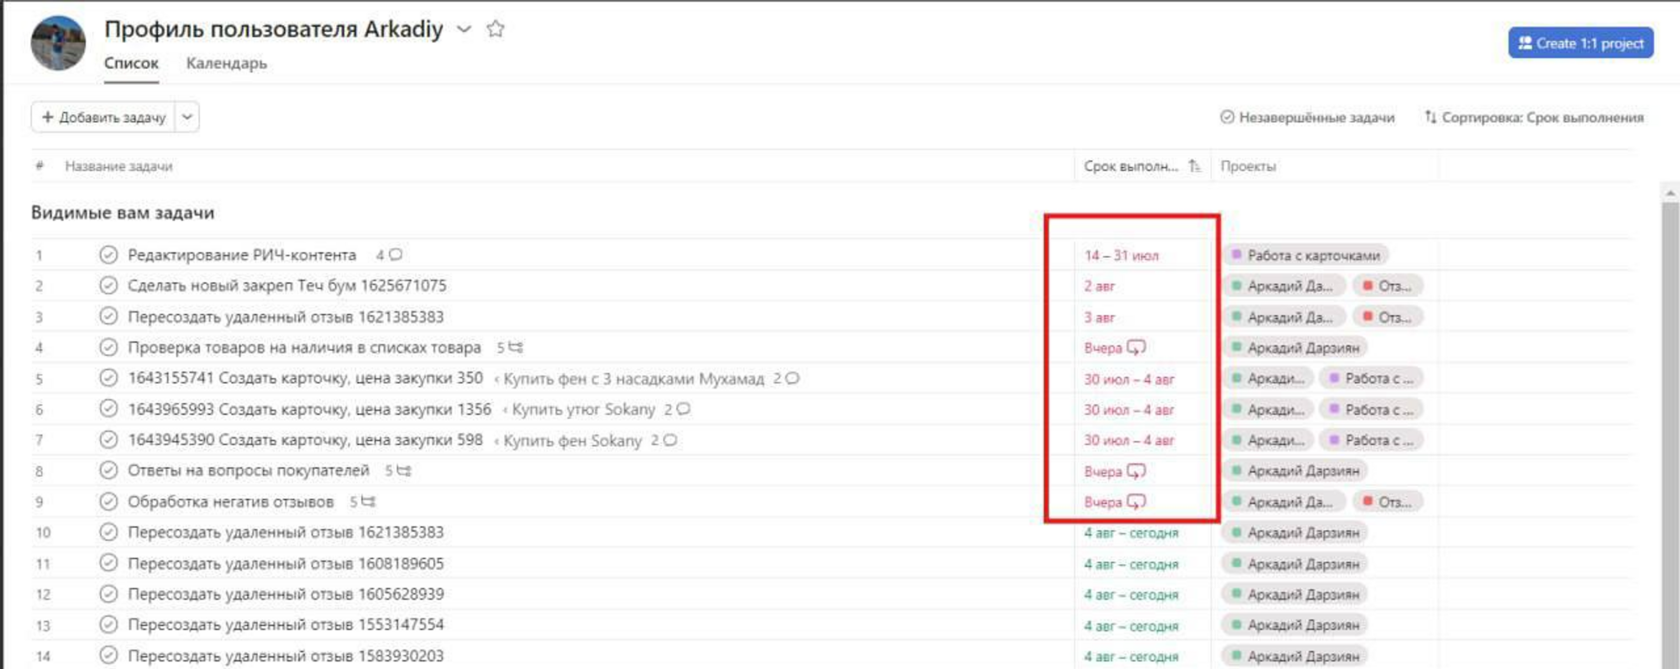Click Arkadiy's profile avatar photo
The height and width of the screenshot is (669, 1680).
pyautogui.click(x=58, y=43)
